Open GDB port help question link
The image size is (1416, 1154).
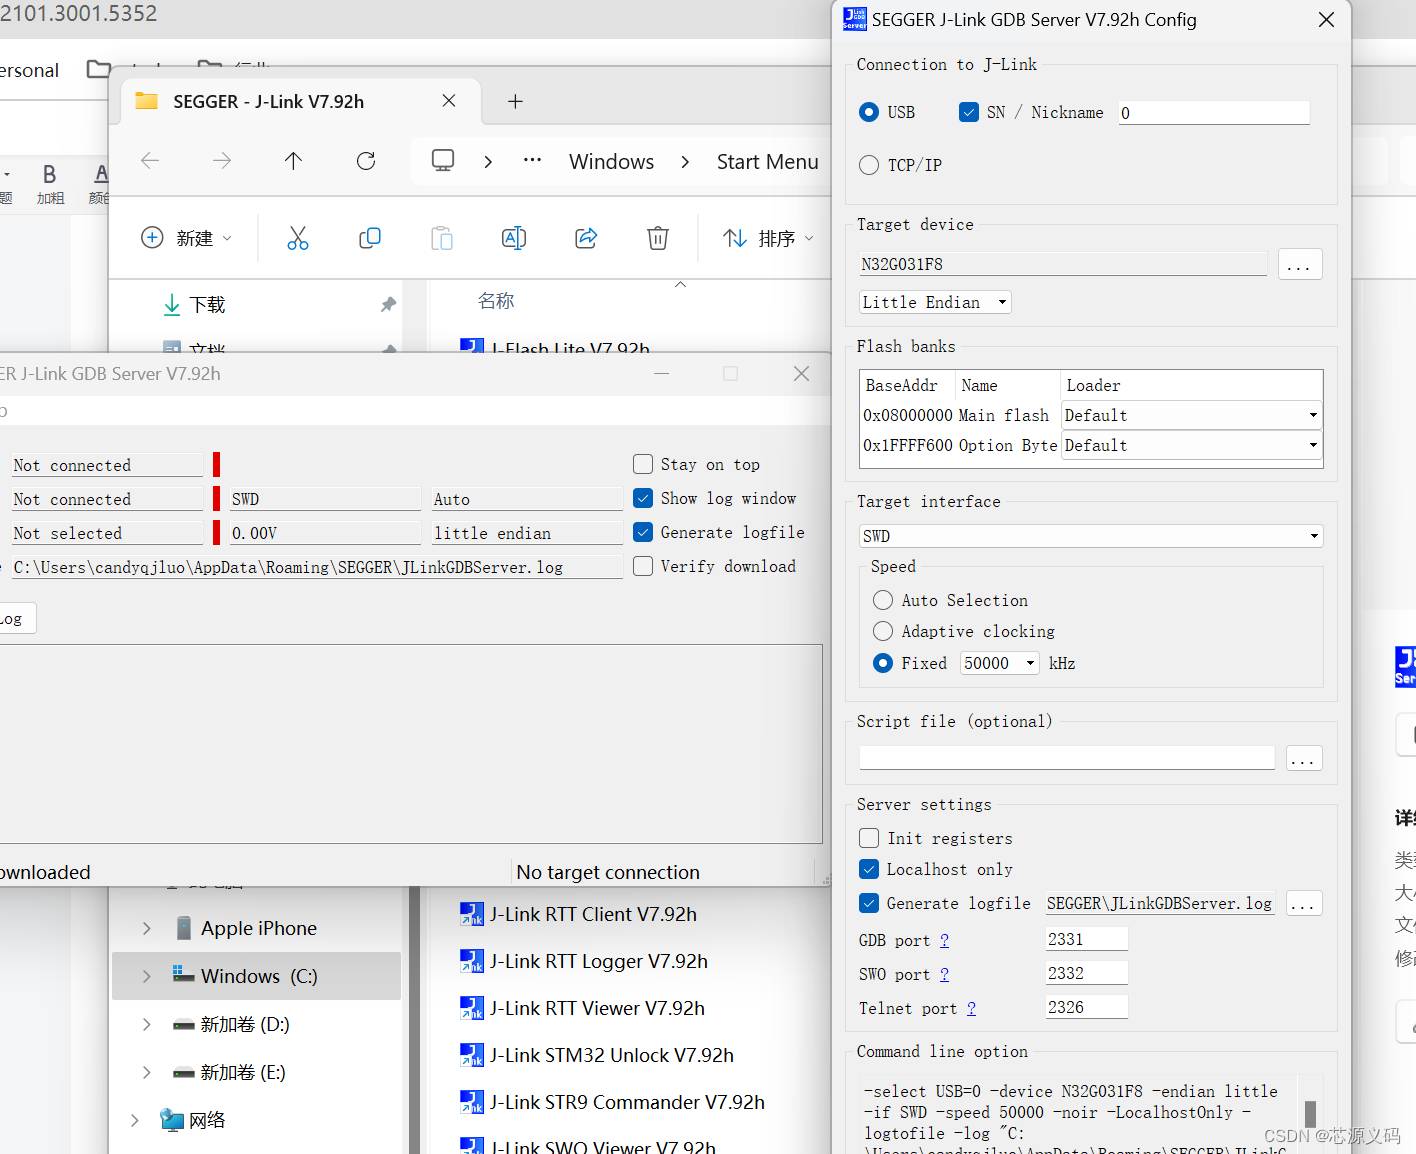[x=944, y=940]
